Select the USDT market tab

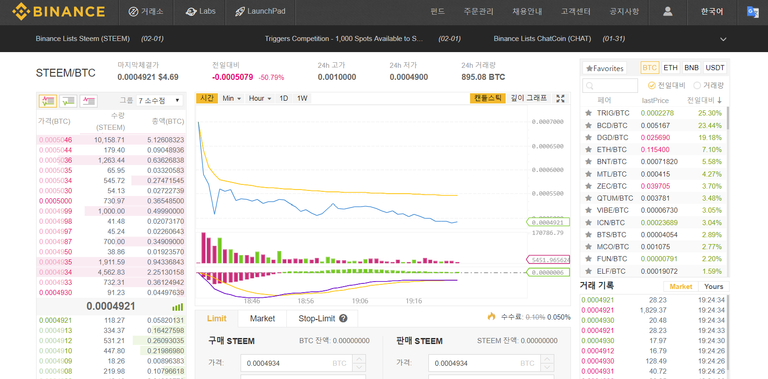[715, 68]
